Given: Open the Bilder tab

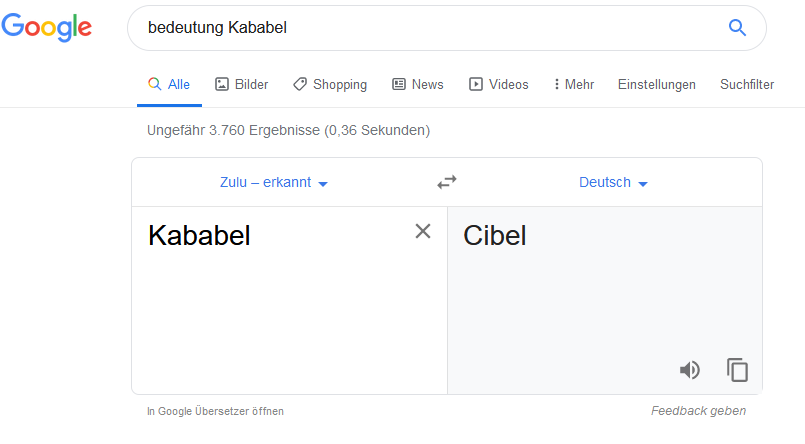Looking at the screenshot, I should click(241, 84).
